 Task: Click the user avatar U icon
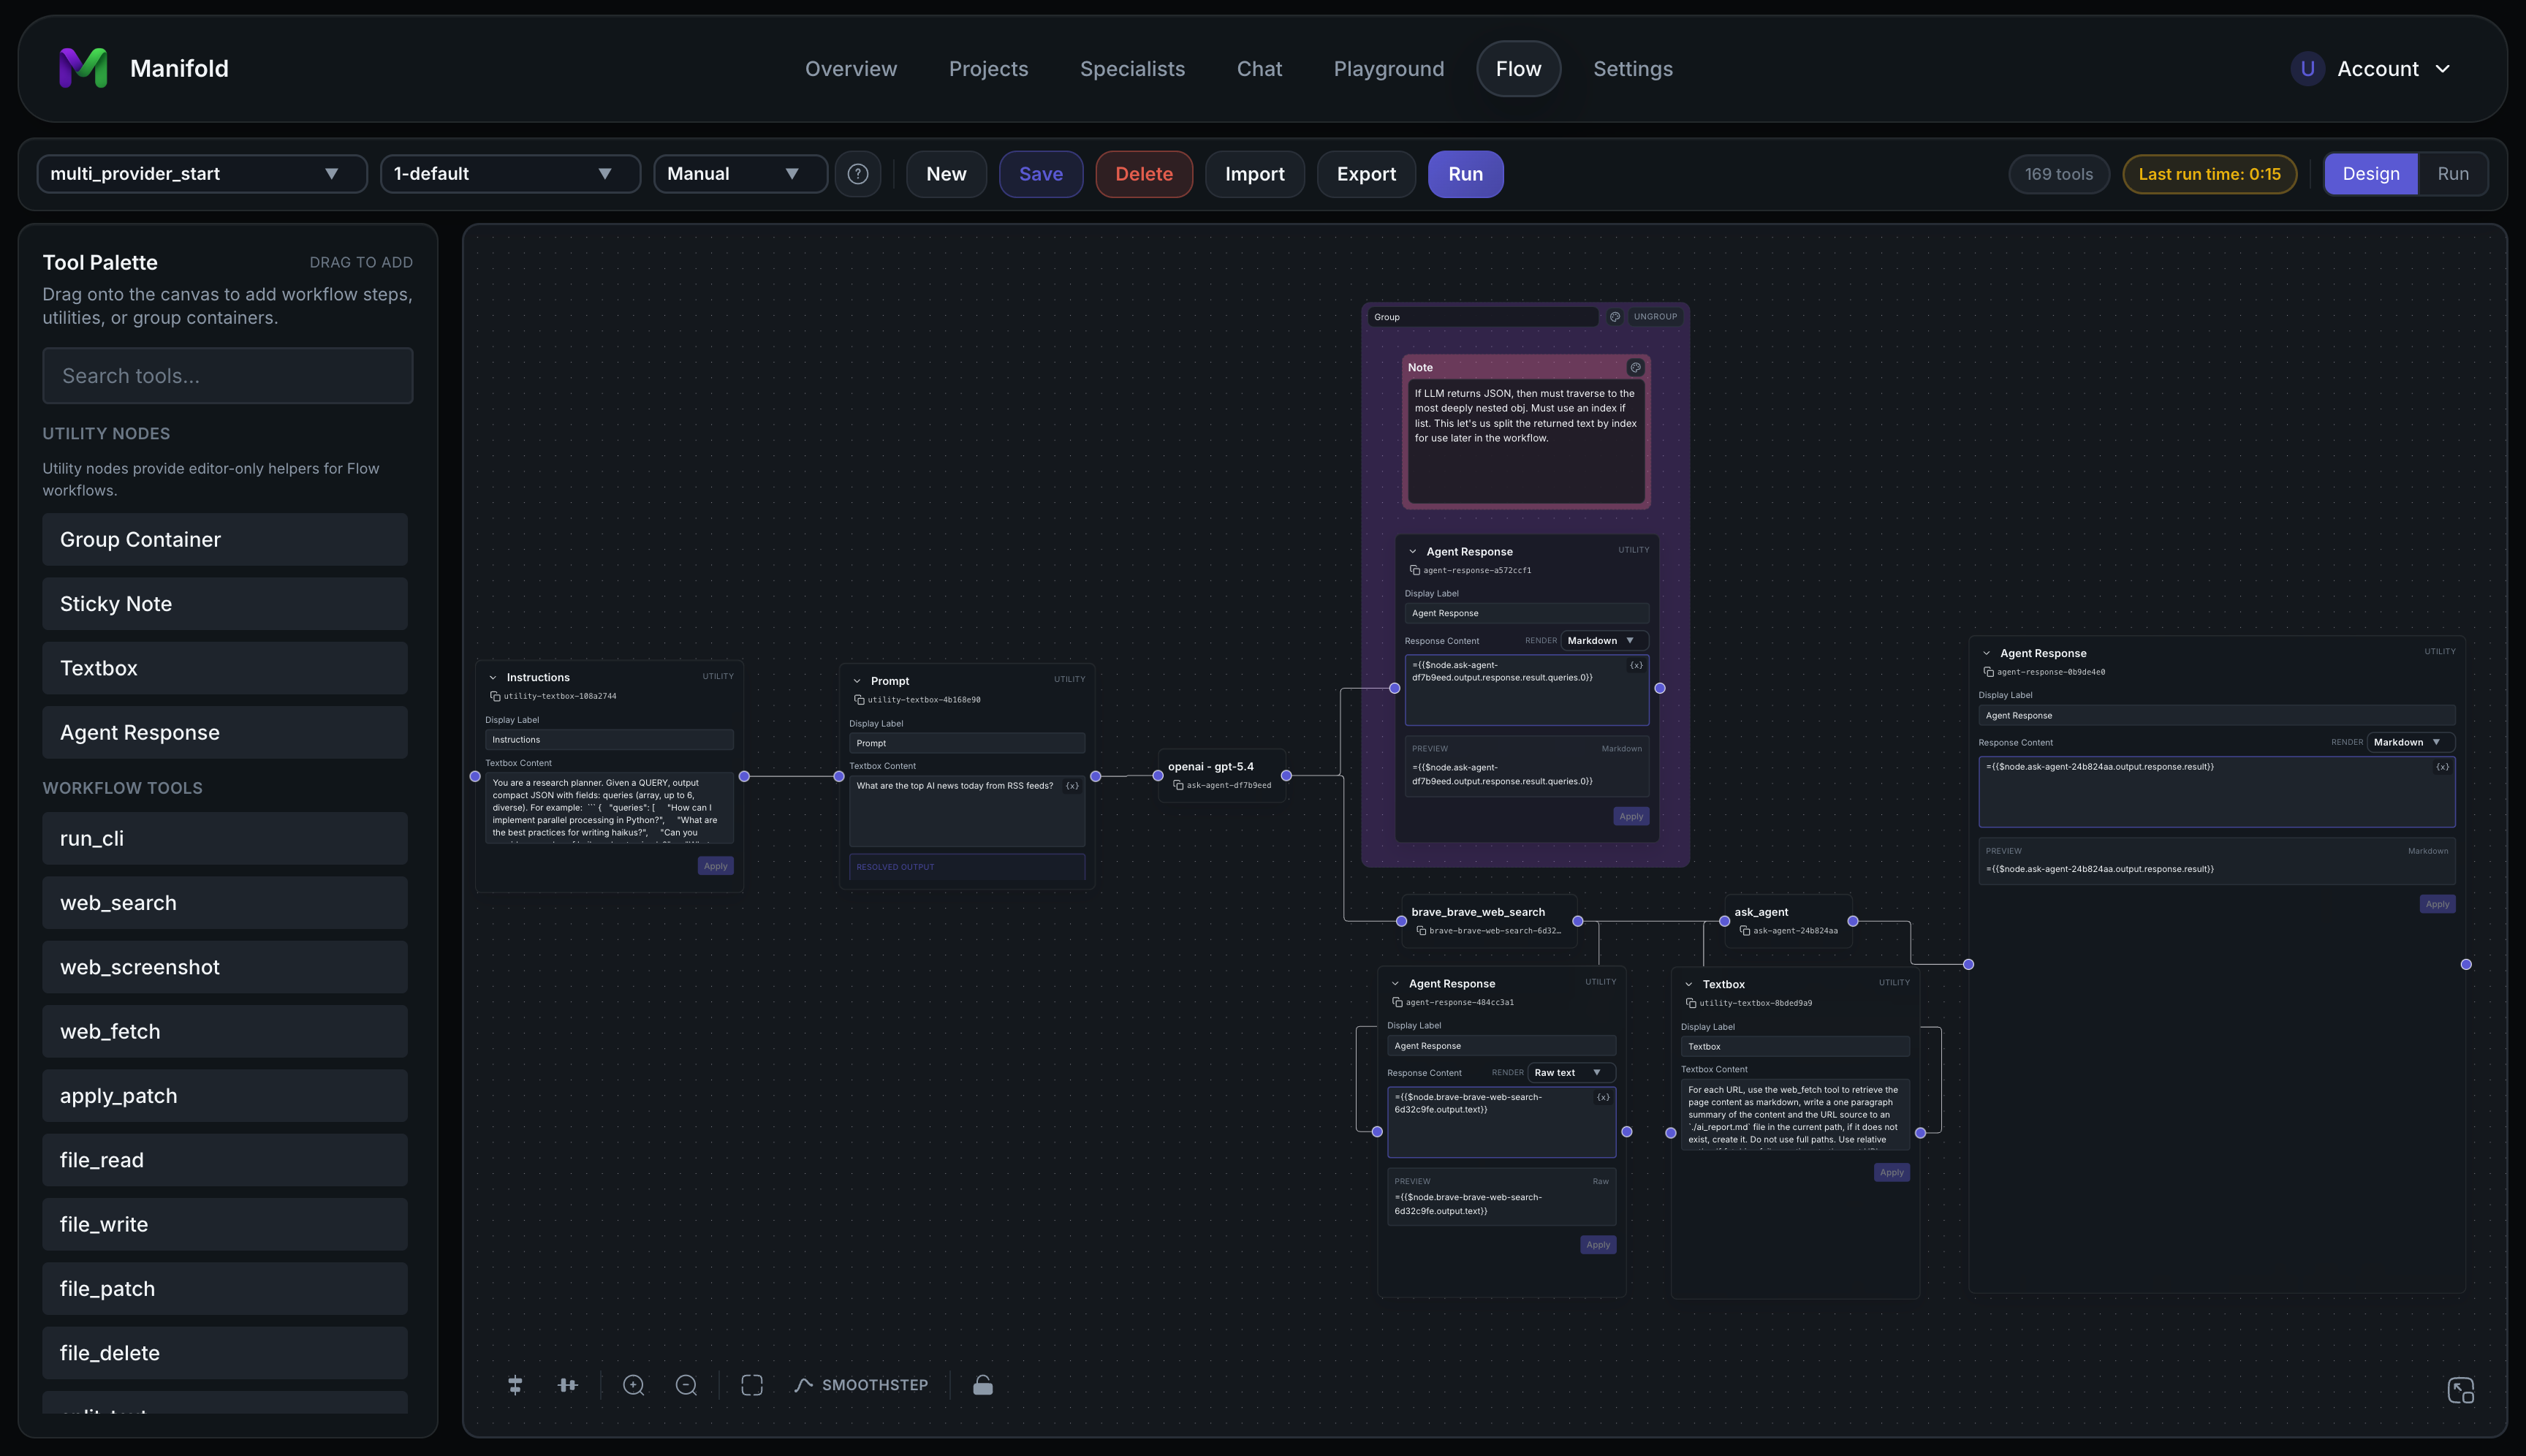coord(2307,69)
